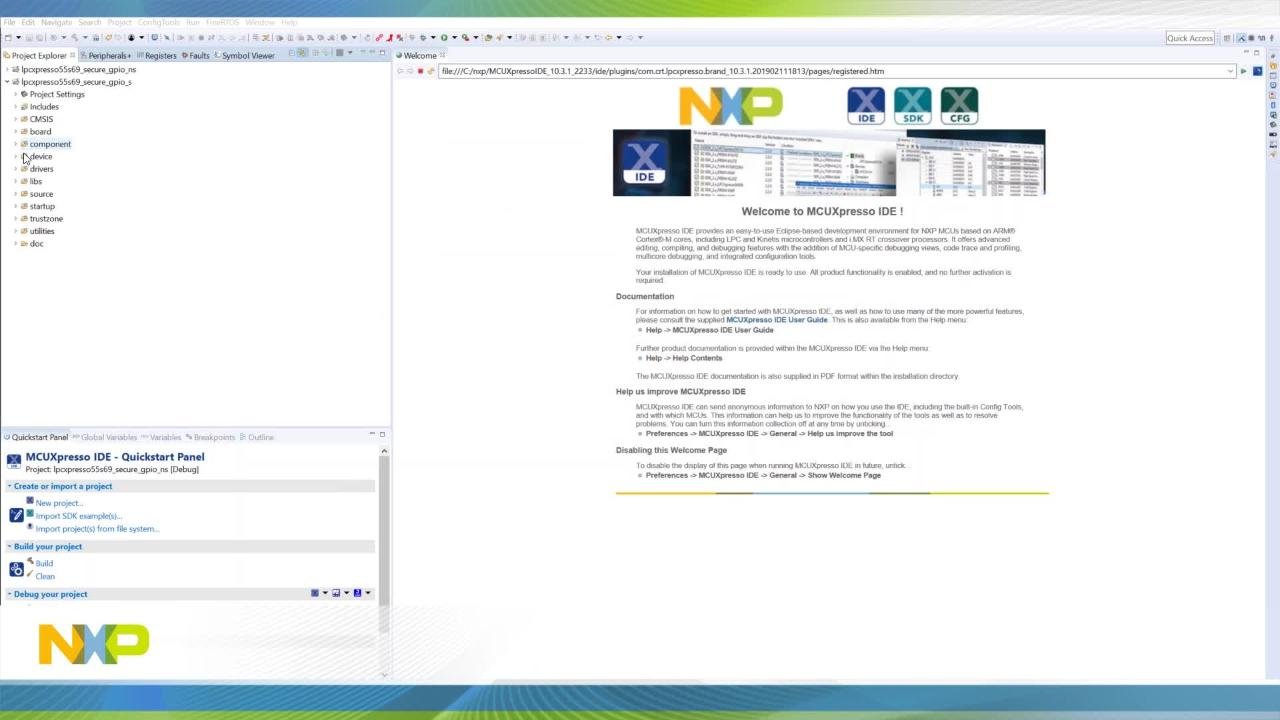The image size is (1280, 720).
Task: Click the Clean link in Quickstart Panel
Action: [x=45, y=576]
